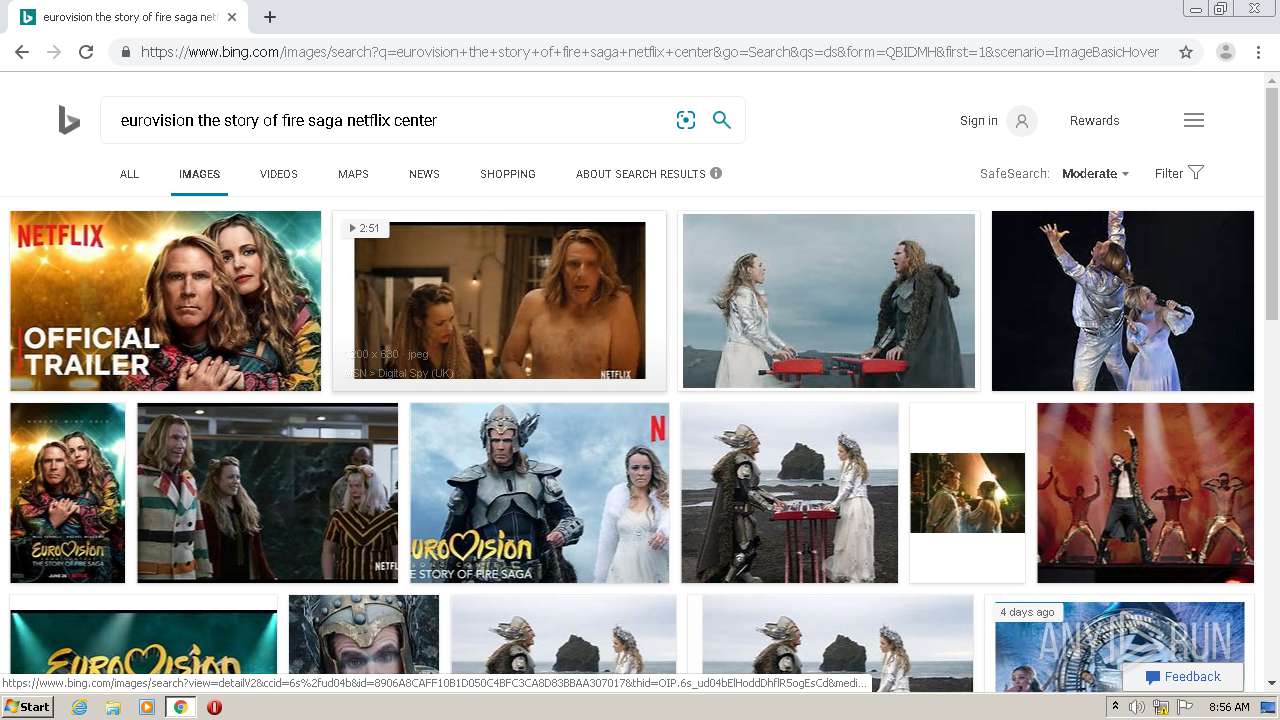Open a new browser tab
Screen dimensions: 1280x720
270,17
